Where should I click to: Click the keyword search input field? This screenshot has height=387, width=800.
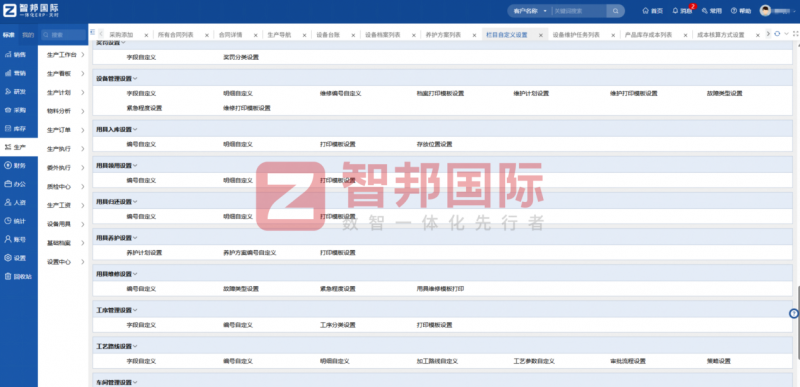coord(579,11)
